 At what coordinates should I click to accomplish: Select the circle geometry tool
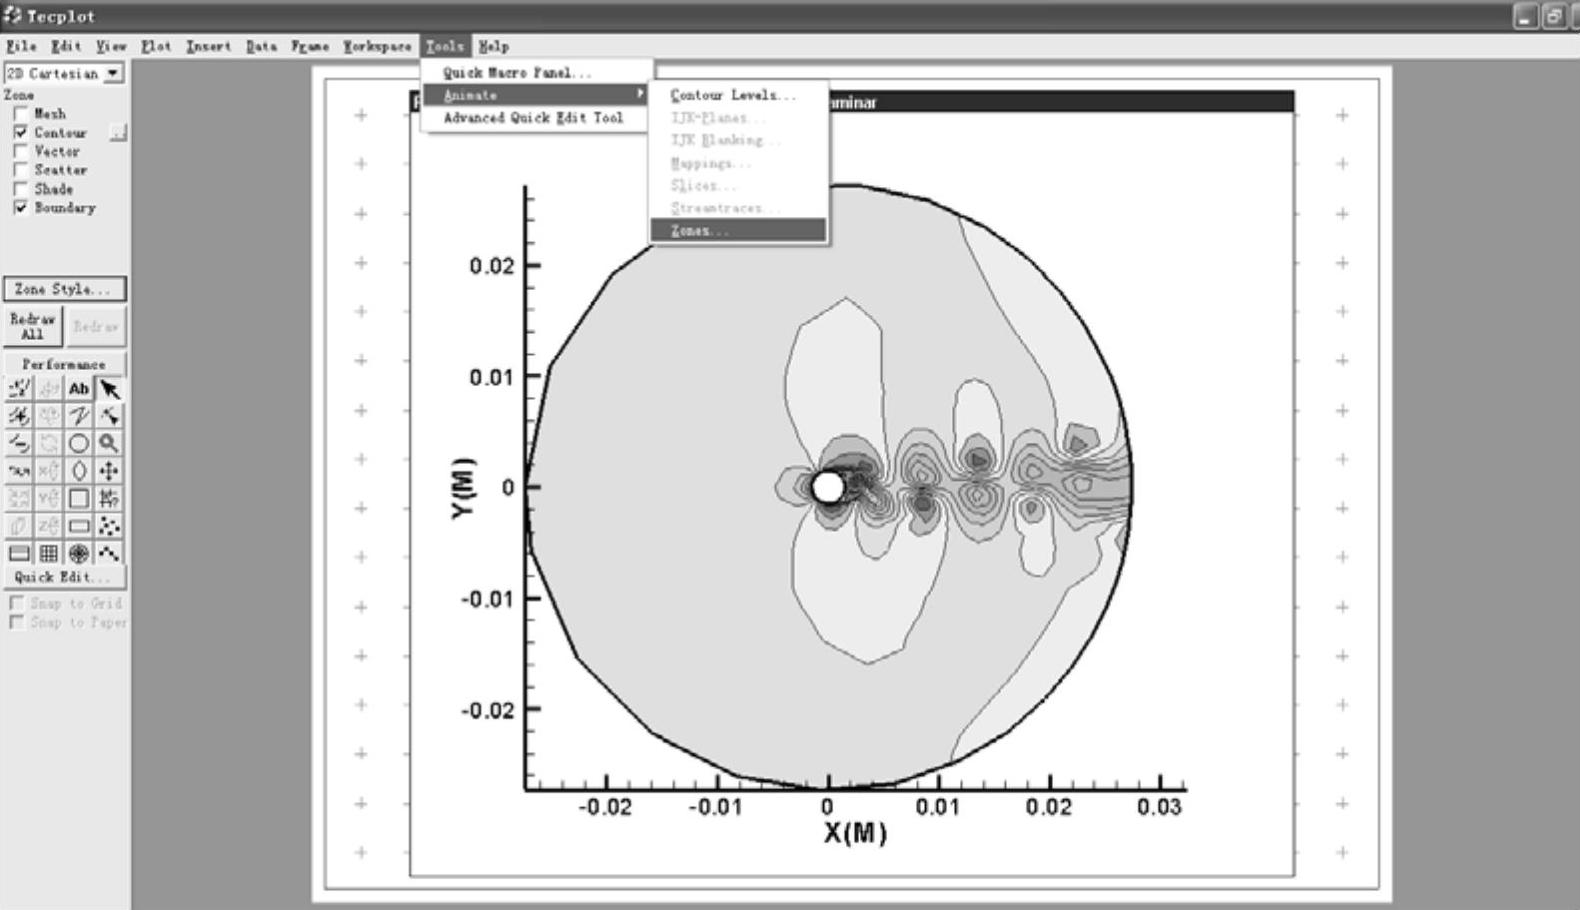point(79,443)
